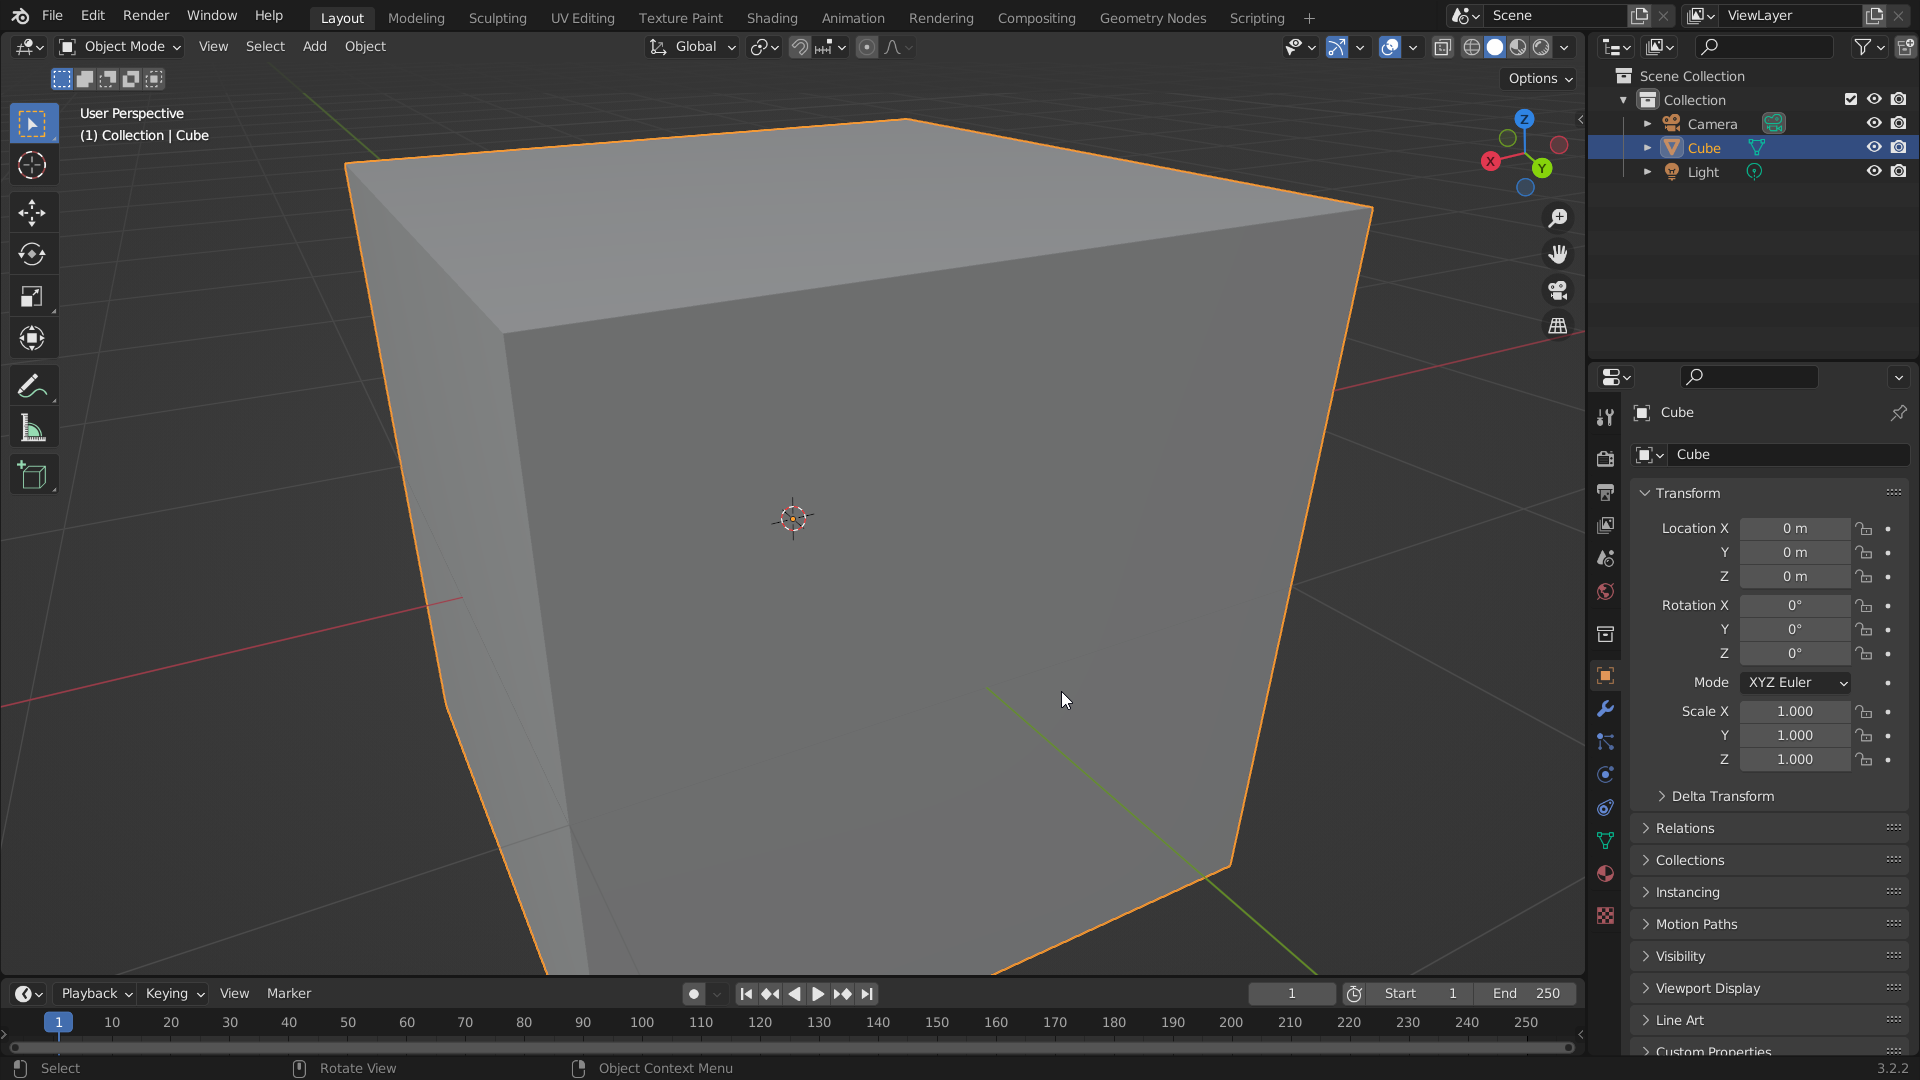Select the Rotate tool in toolbar
This screenshot has width=1920, height=1080.
pos(32,254)
